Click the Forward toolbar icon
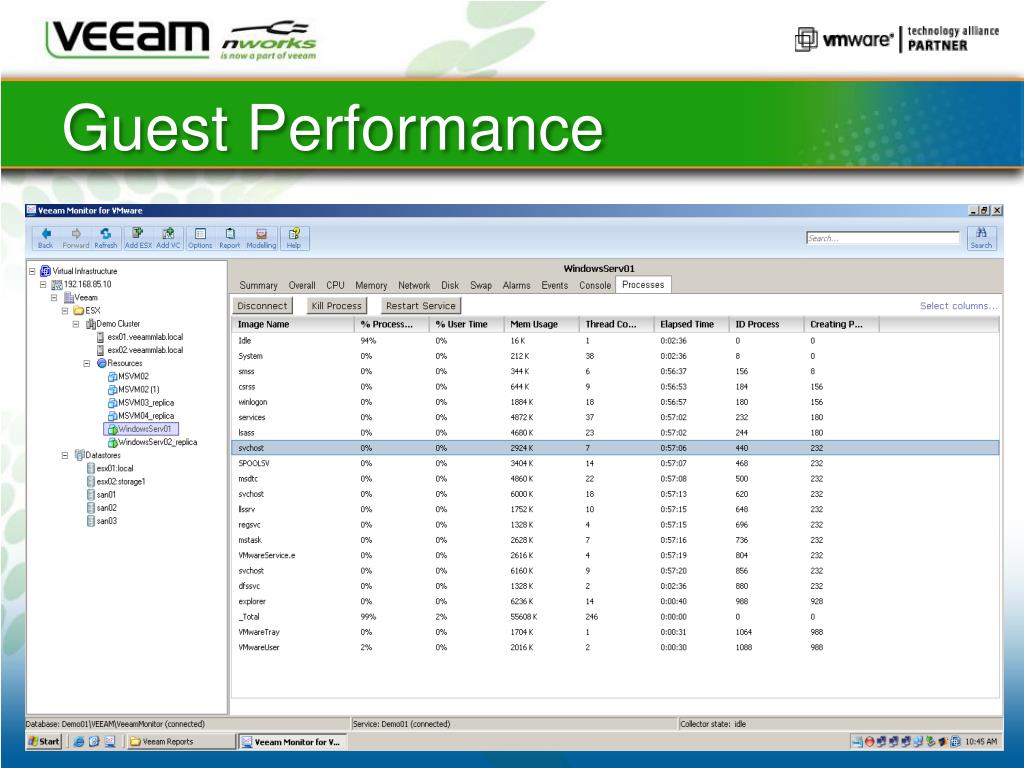 (76, 238)
